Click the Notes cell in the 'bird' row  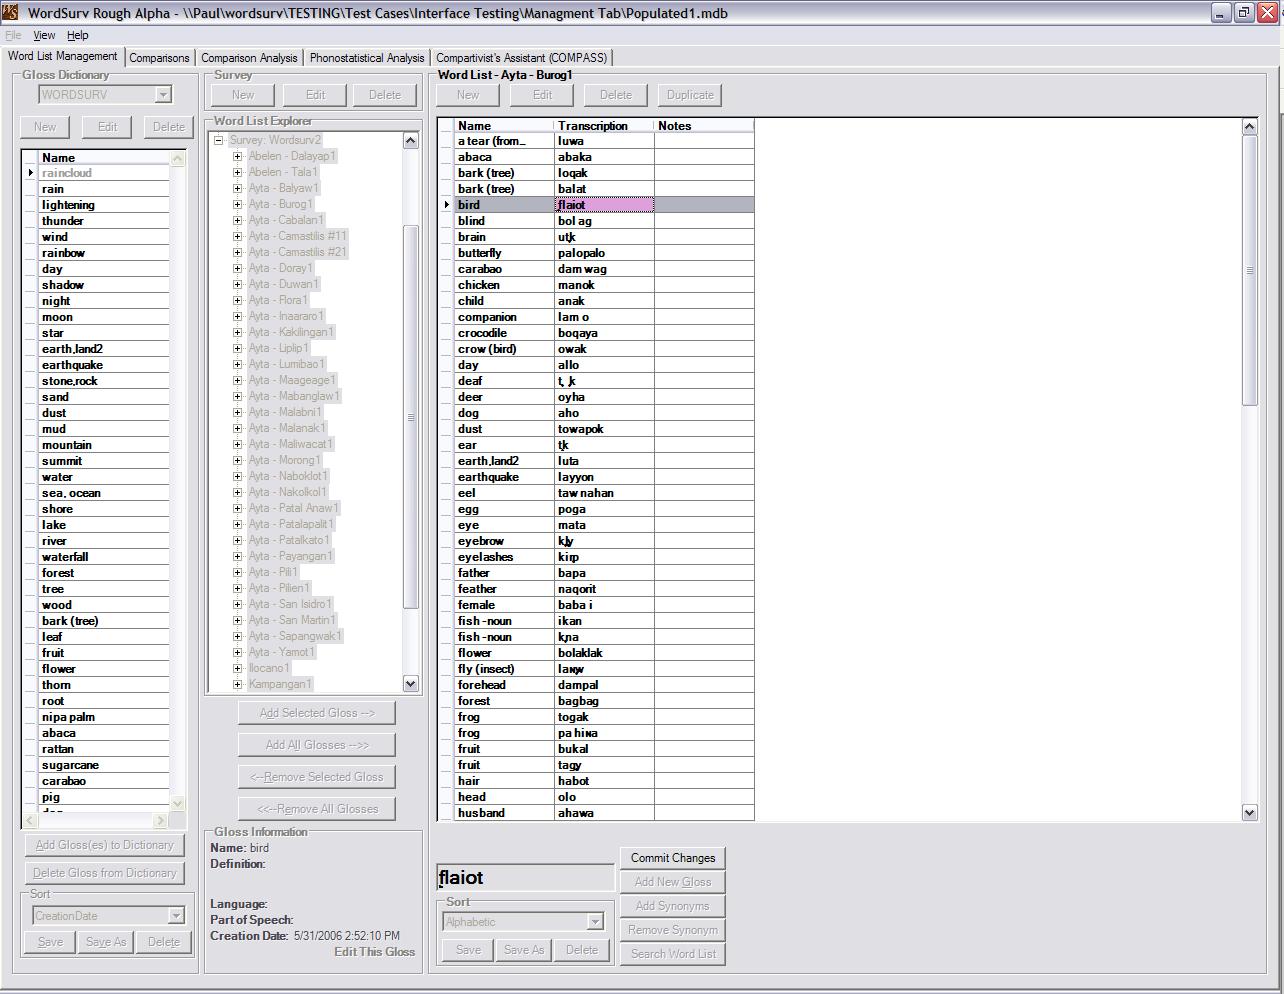704,205
